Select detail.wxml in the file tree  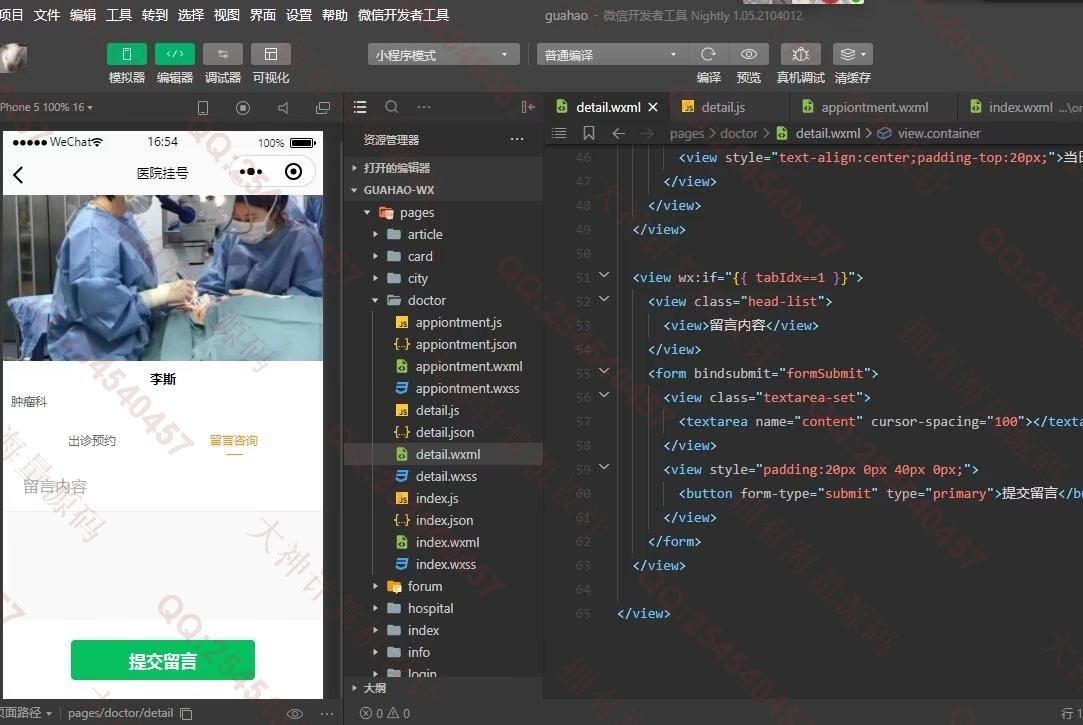point(442,454)
